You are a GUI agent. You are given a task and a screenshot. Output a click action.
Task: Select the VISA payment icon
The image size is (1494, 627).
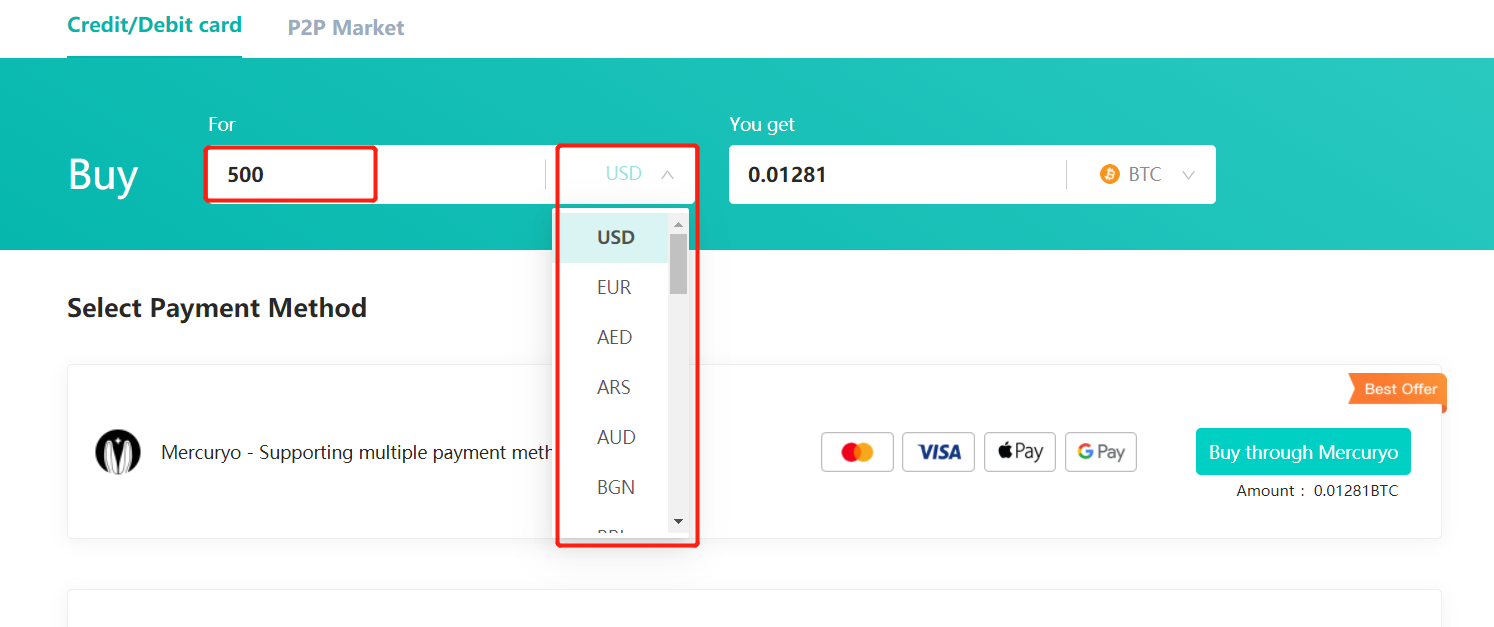pos(938,452)
